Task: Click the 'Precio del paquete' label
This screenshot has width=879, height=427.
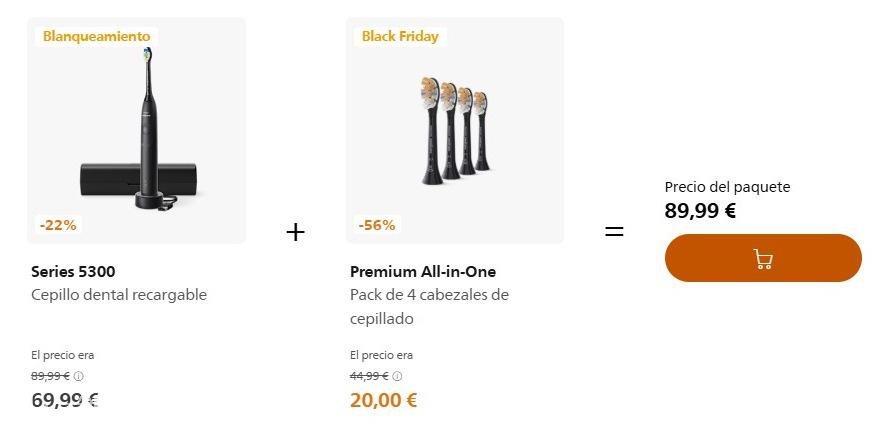Action: coord(727,187)
